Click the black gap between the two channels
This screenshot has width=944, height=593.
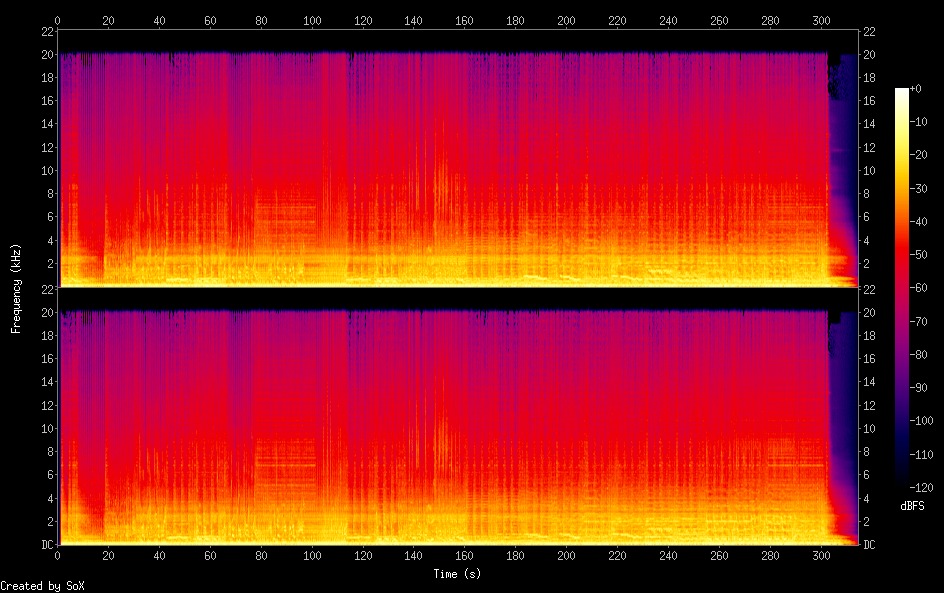[457, 299]
